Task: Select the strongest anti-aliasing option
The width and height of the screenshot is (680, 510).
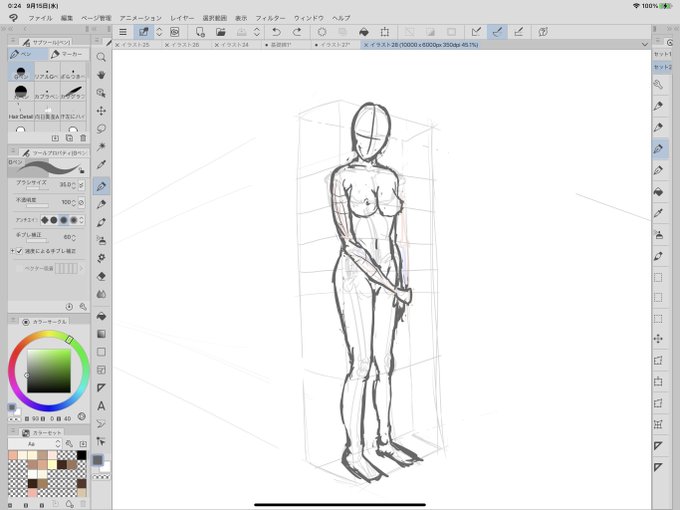Action: coord(74,220)
